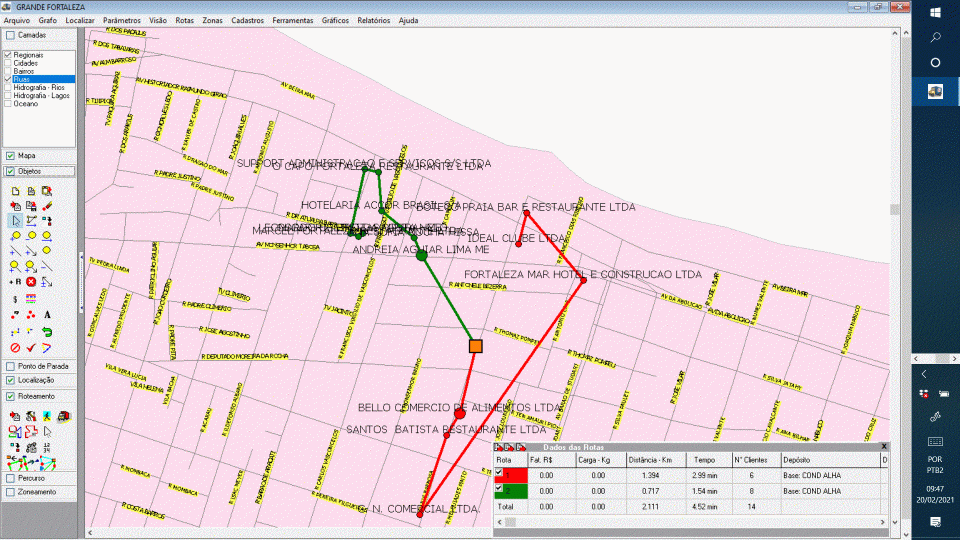Click the red color cell of route 1
960x540 pixels.
click(x=511, y=475)
